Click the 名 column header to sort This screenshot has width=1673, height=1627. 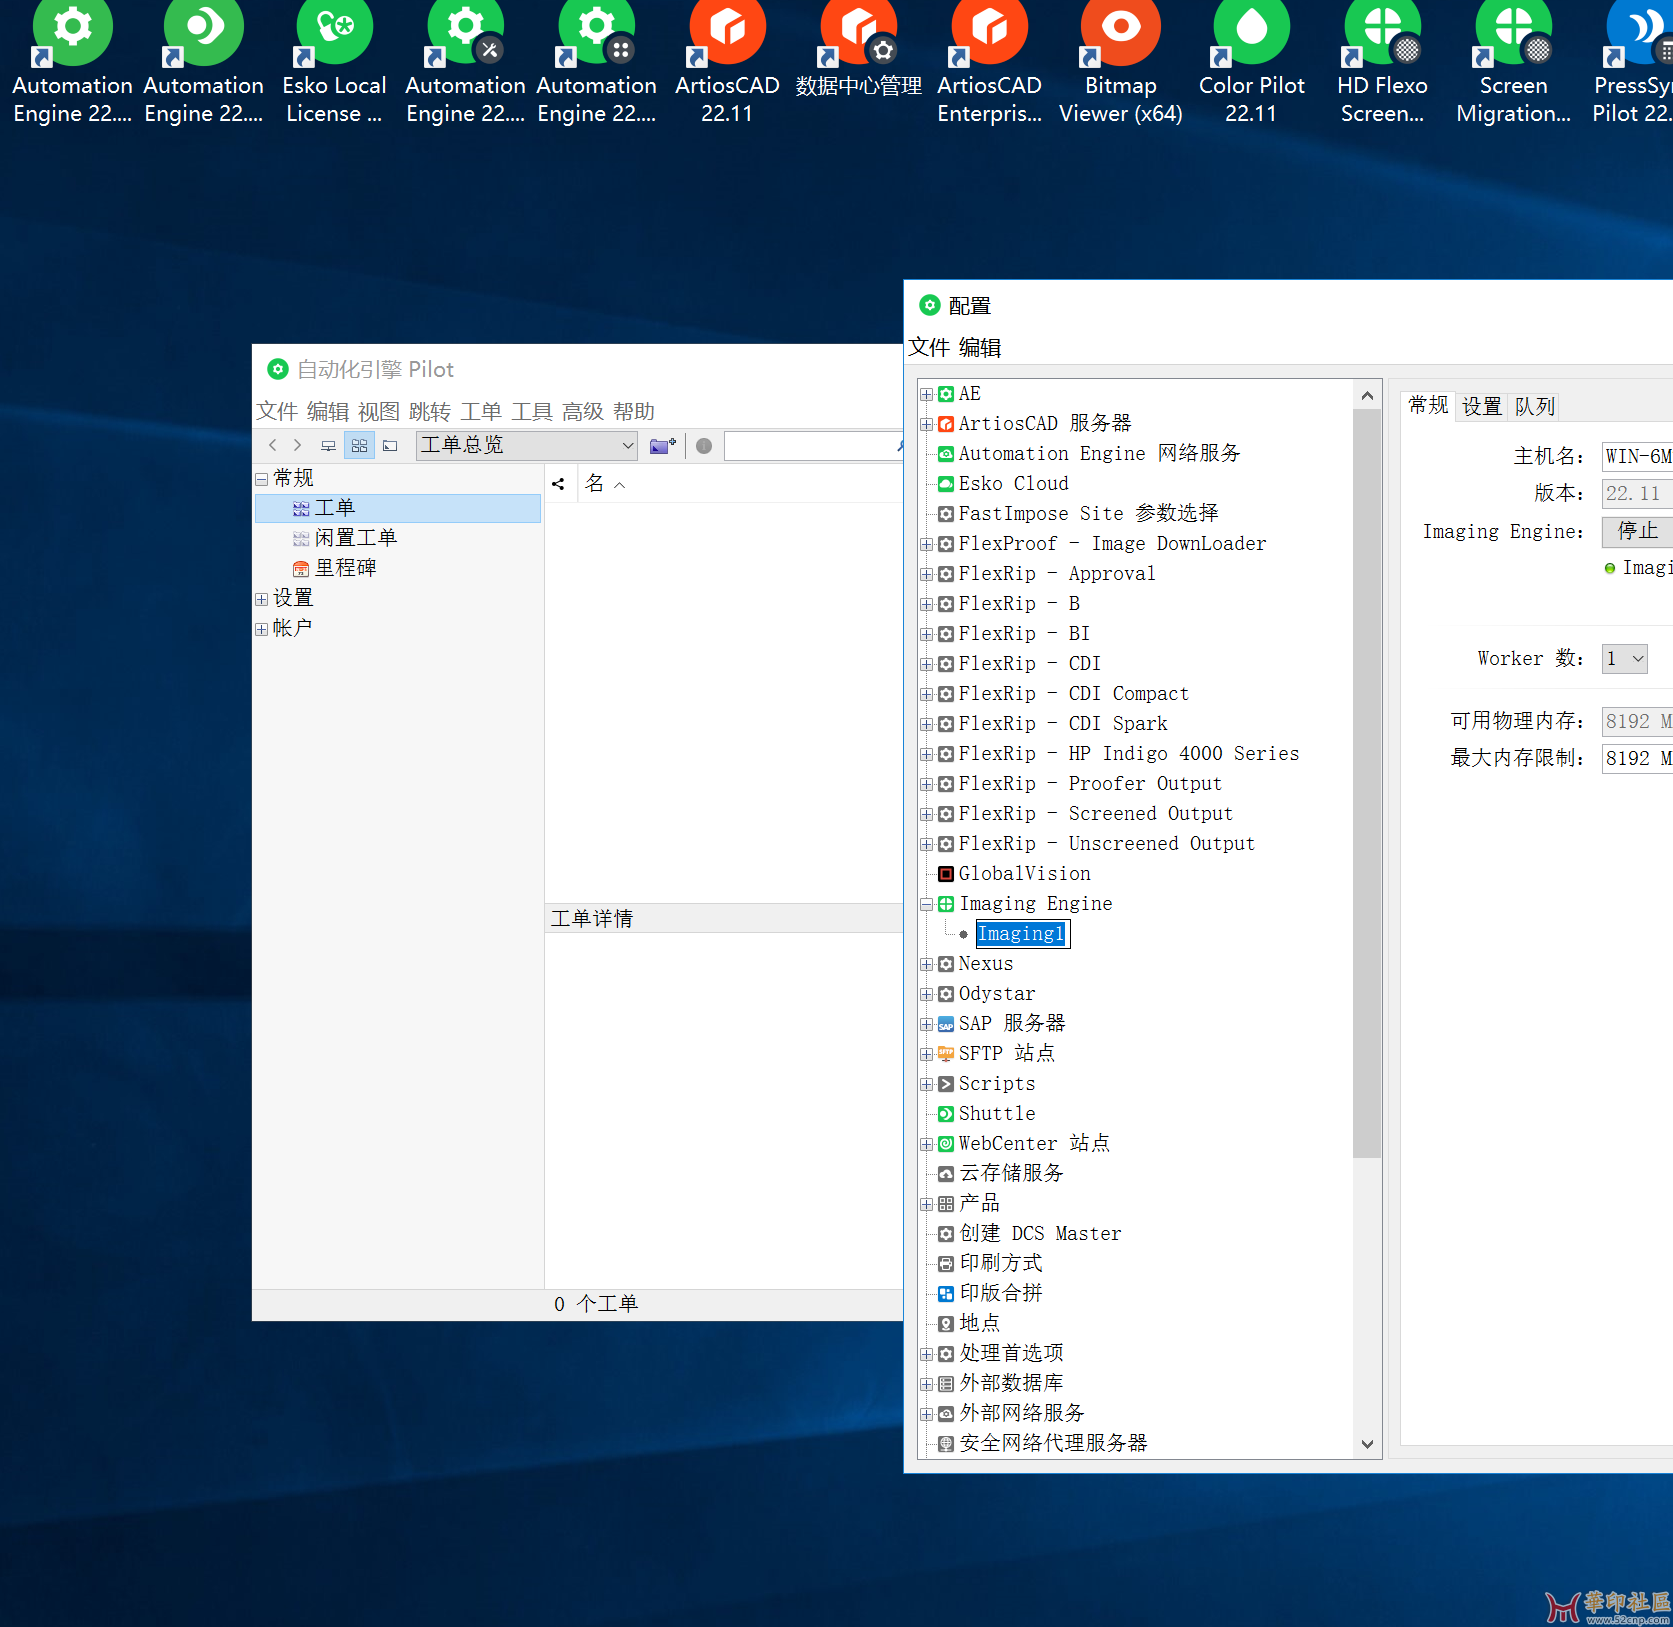click(x=605, y=484)
